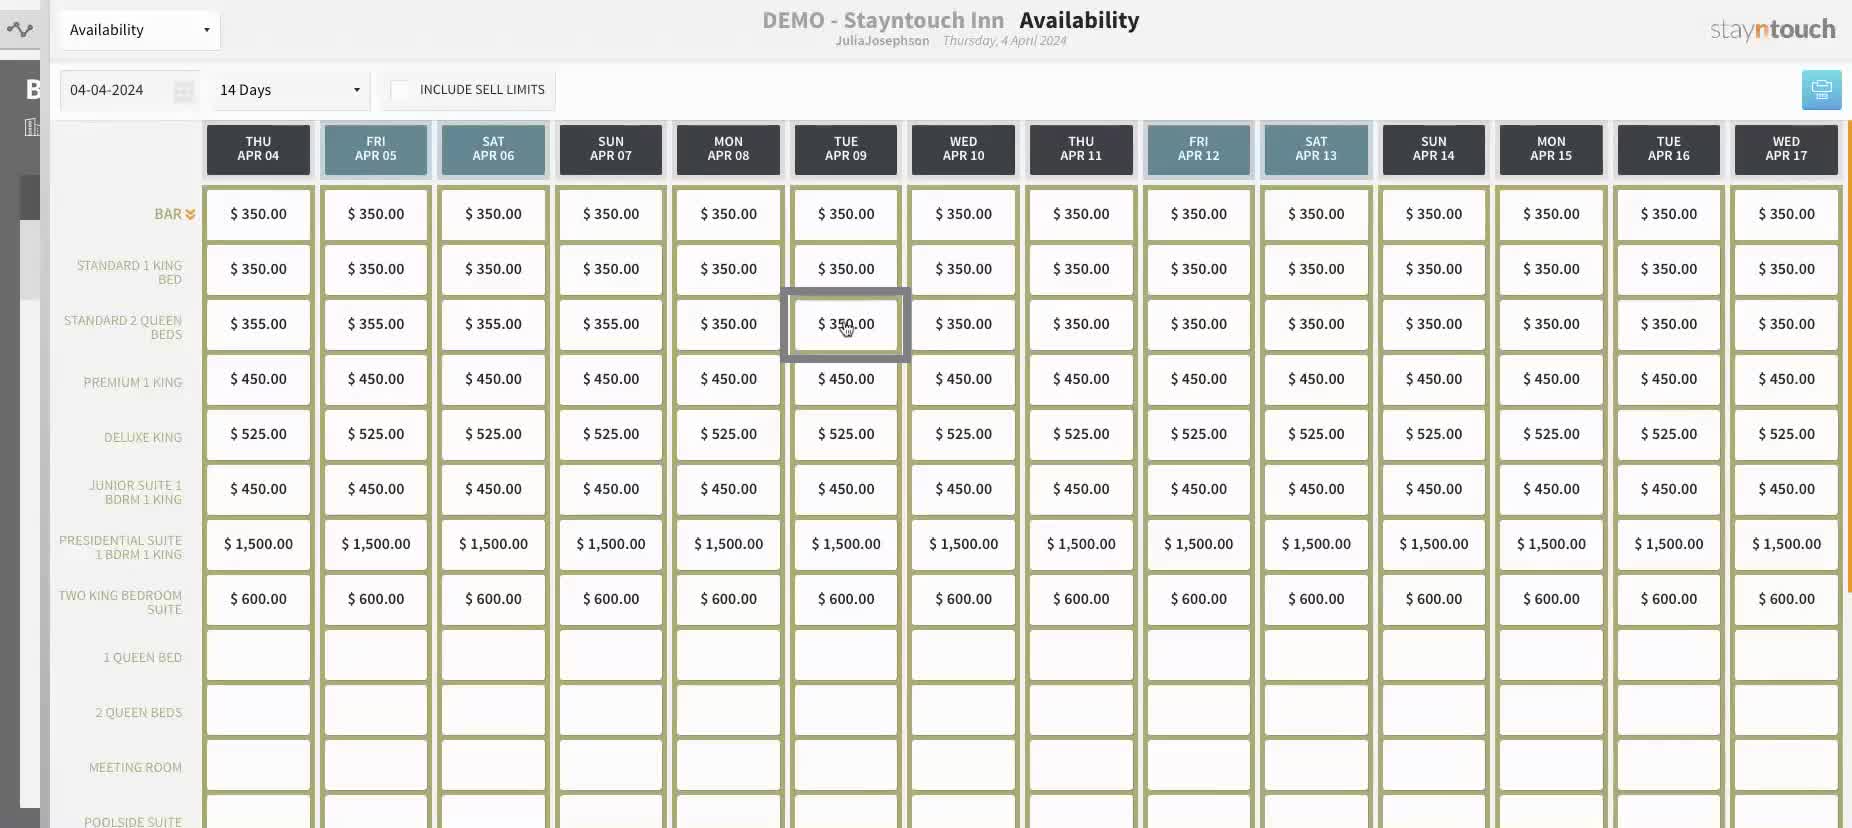Open Two King Suite $600.00 for Thu Apr 11
The image size is (1852, 828).
click(x=1081, y=599)
